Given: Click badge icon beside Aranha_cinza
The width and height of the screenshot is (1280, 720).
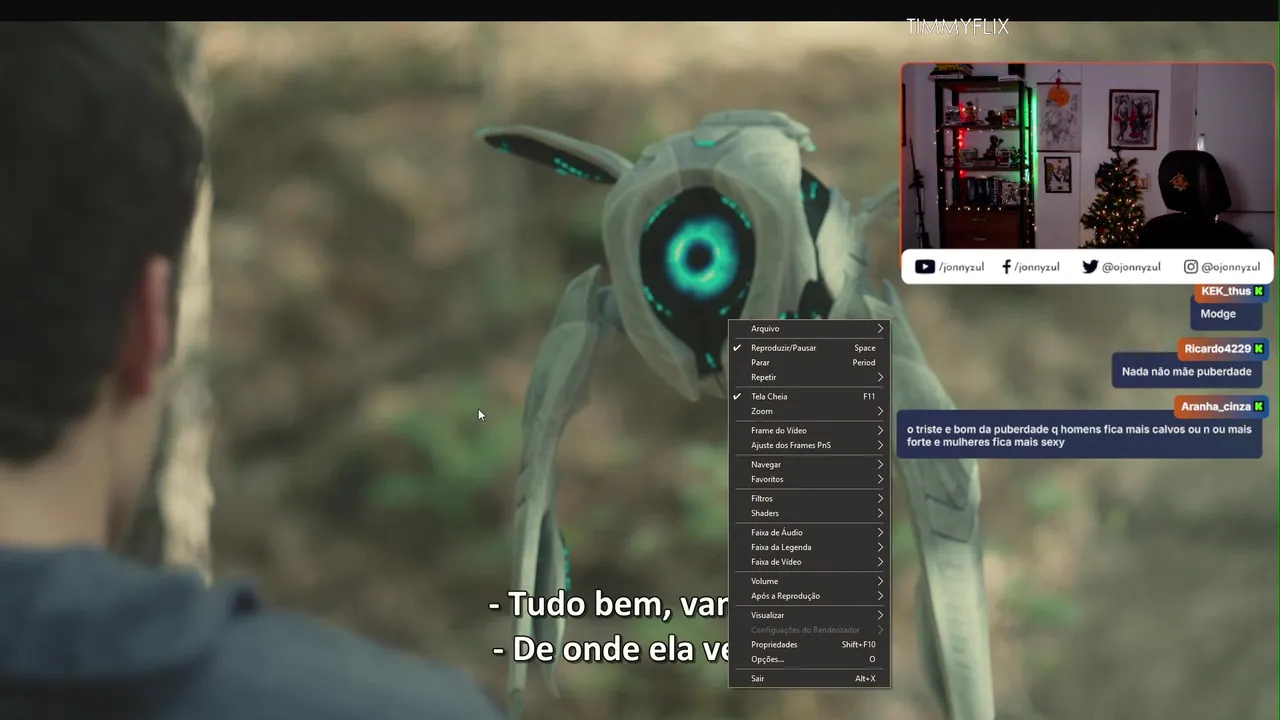Looking at the screenshot, I should pyautogui.click(x=1259, y=407).
